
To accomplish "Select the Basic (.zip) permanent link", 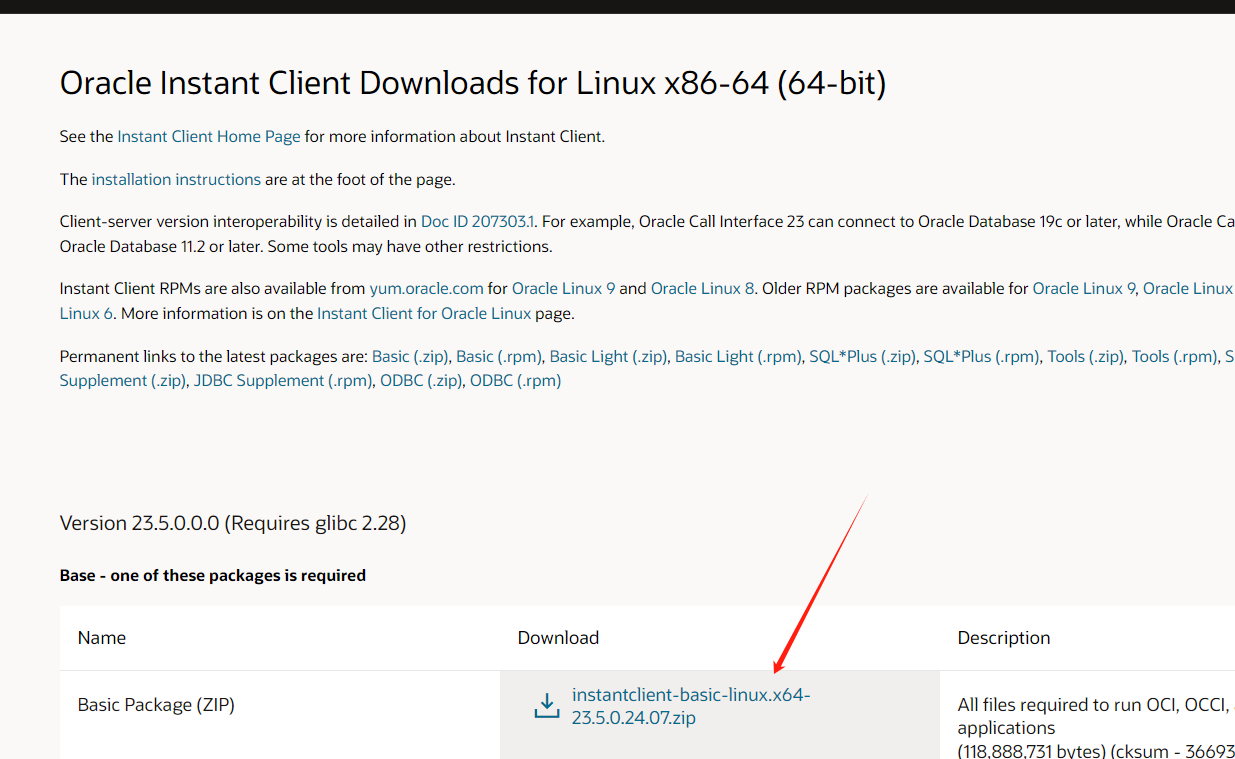I will coord(410,356).
